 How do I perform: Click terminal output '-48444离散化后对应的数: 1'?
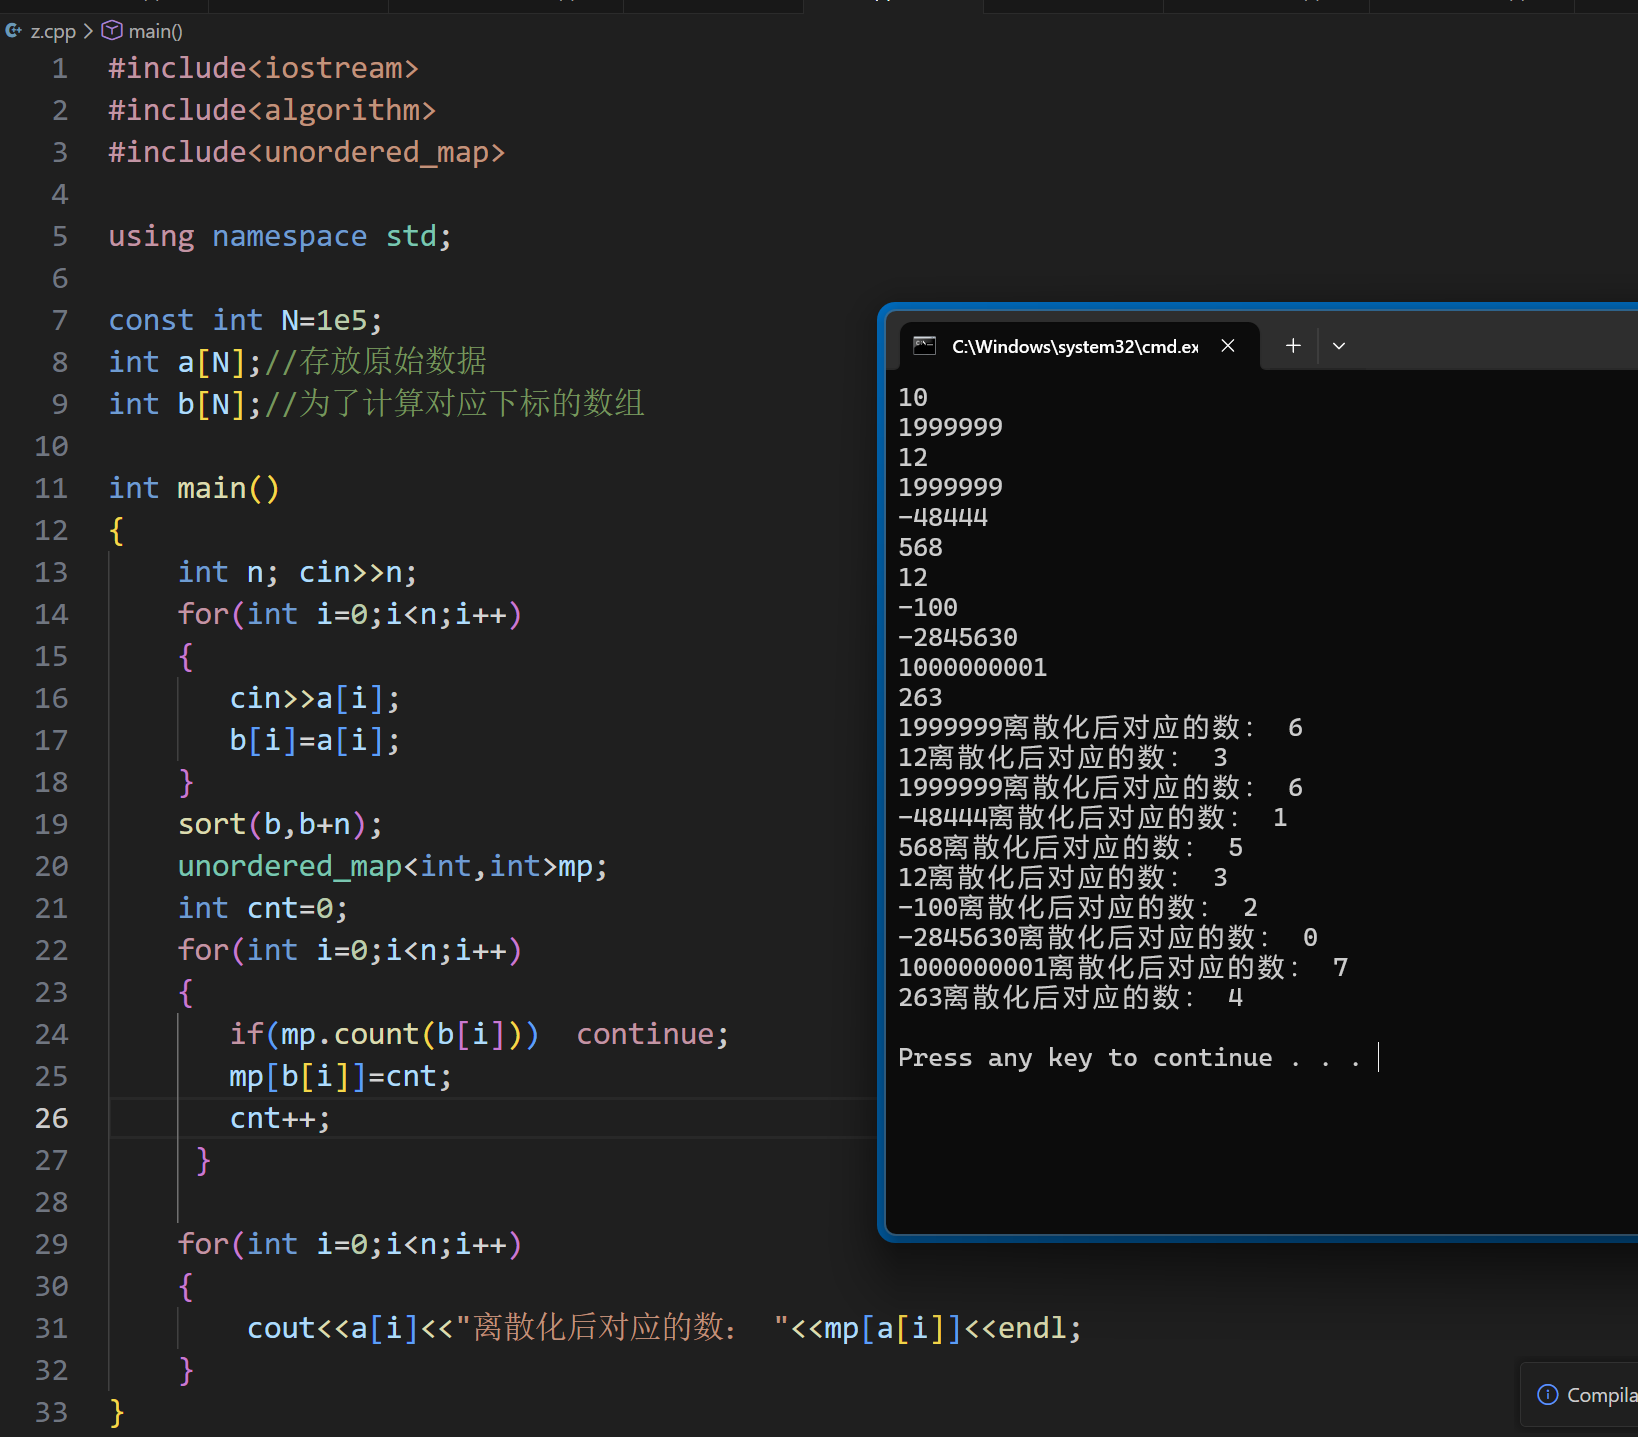click(1093, 817)
